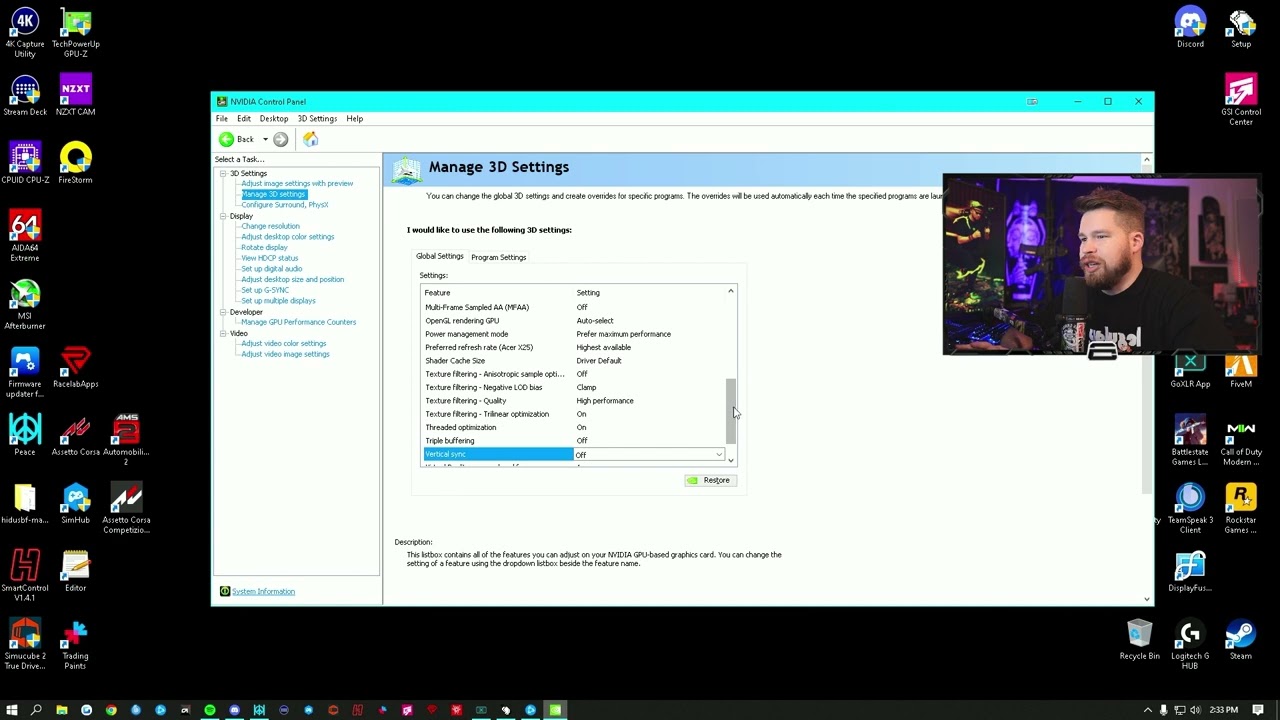The image size is (1280, 720).
Task: Open the System Information link
Action: pyautogui.click(x=264, y=592)
